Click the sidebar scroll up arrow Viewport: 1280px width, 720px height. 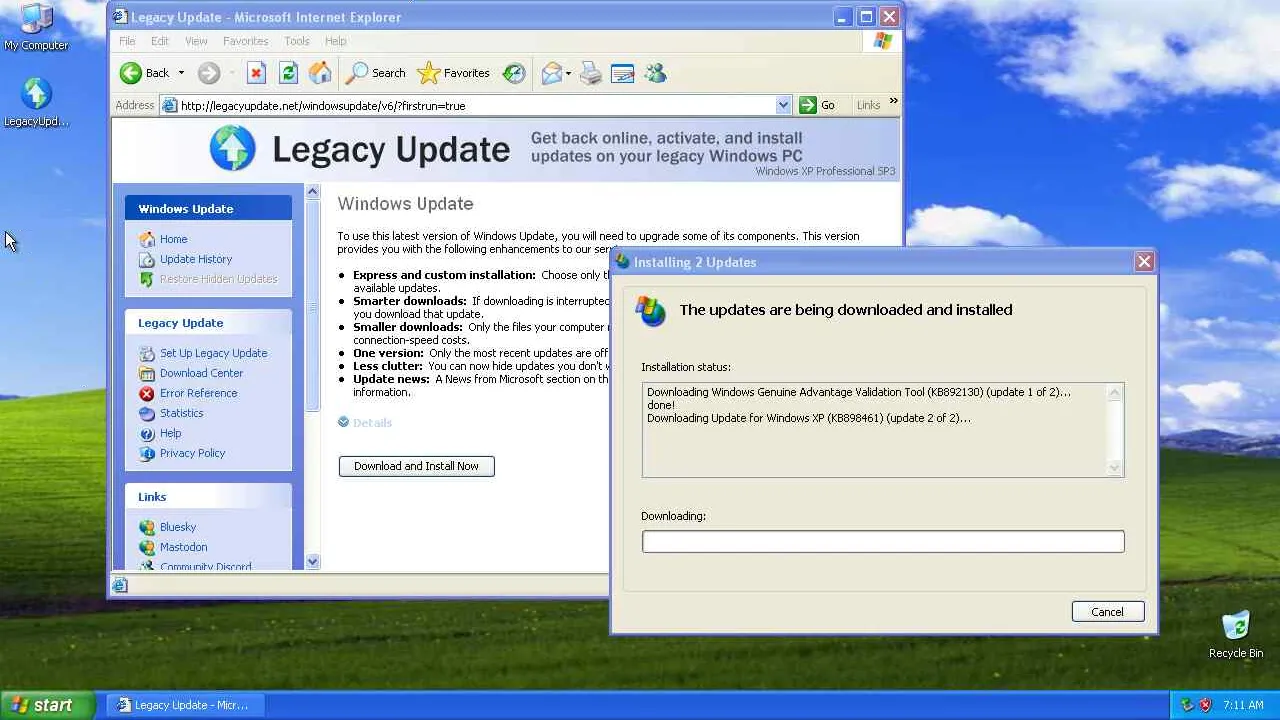(x=312, y=192)
